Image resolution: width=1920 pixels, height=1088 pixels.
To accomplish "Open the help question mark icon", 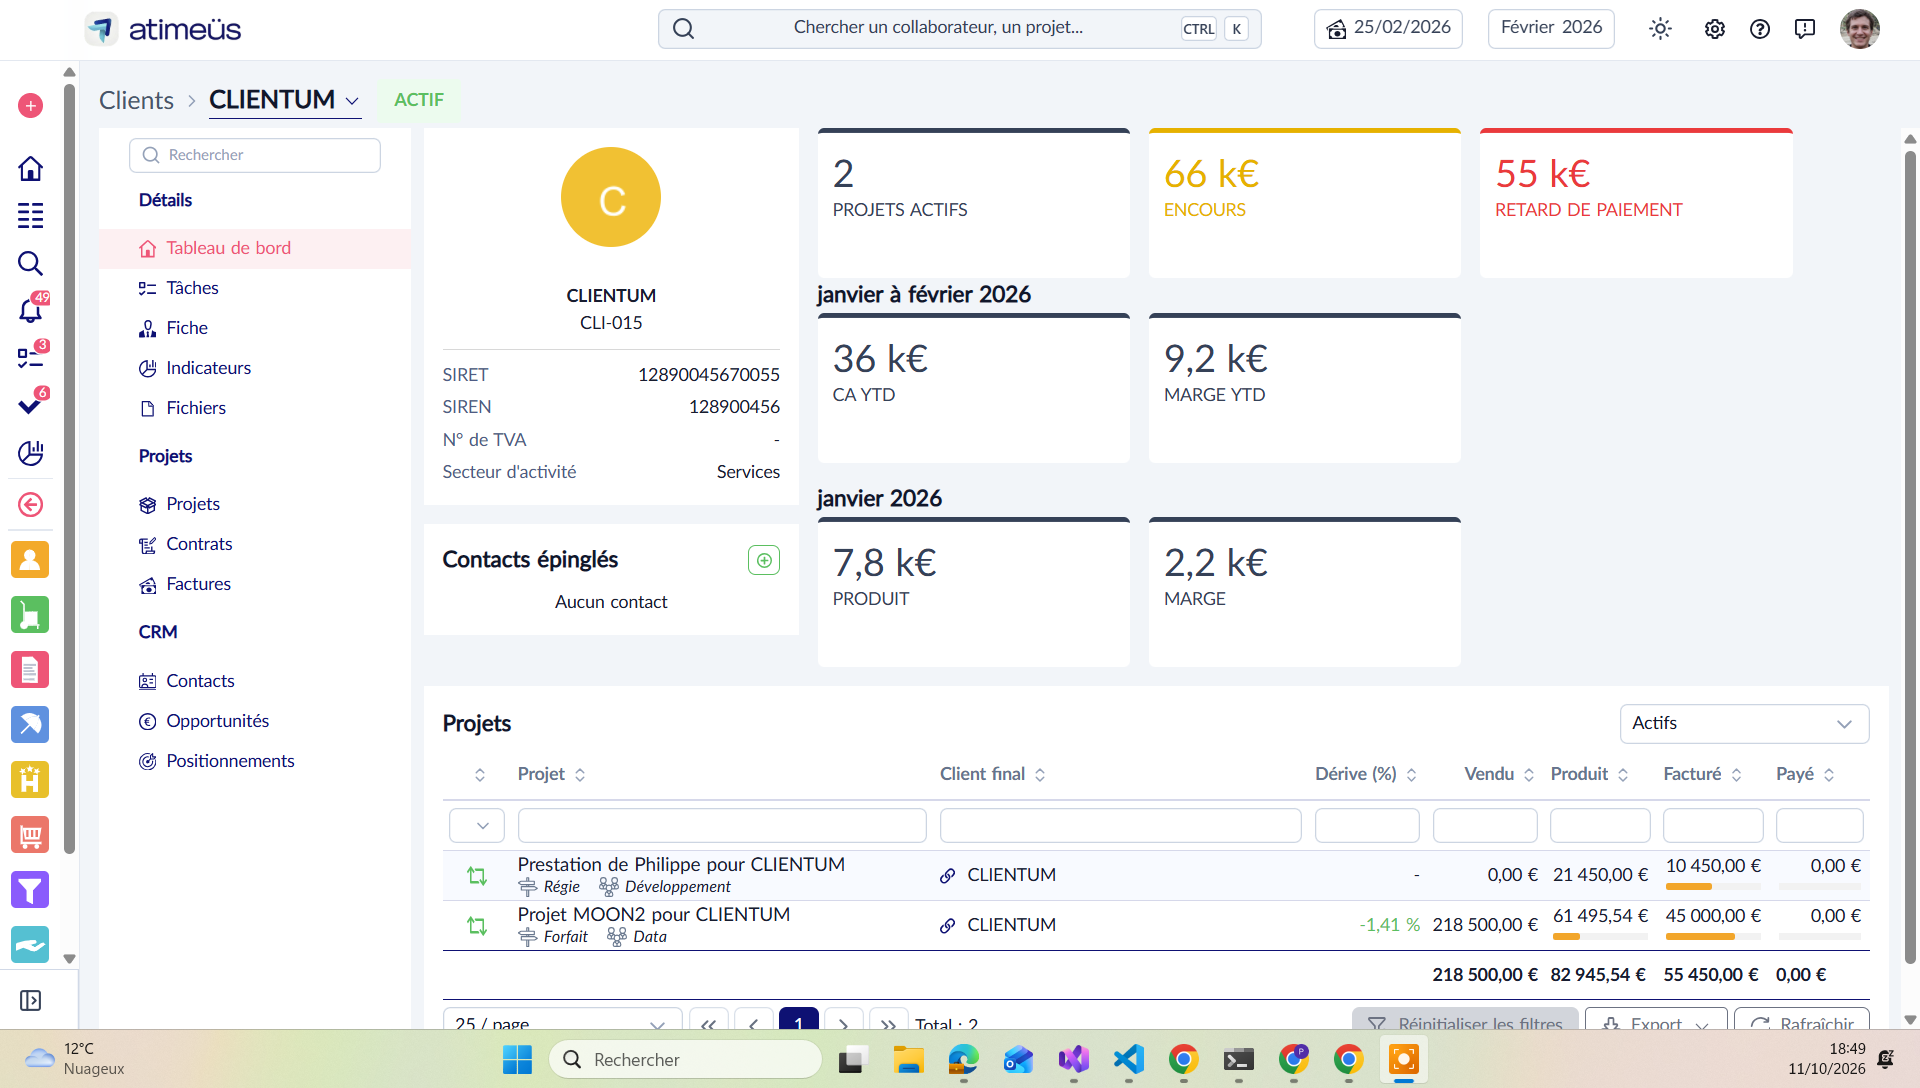I will pyautogui.click(x=1760, y=29).
